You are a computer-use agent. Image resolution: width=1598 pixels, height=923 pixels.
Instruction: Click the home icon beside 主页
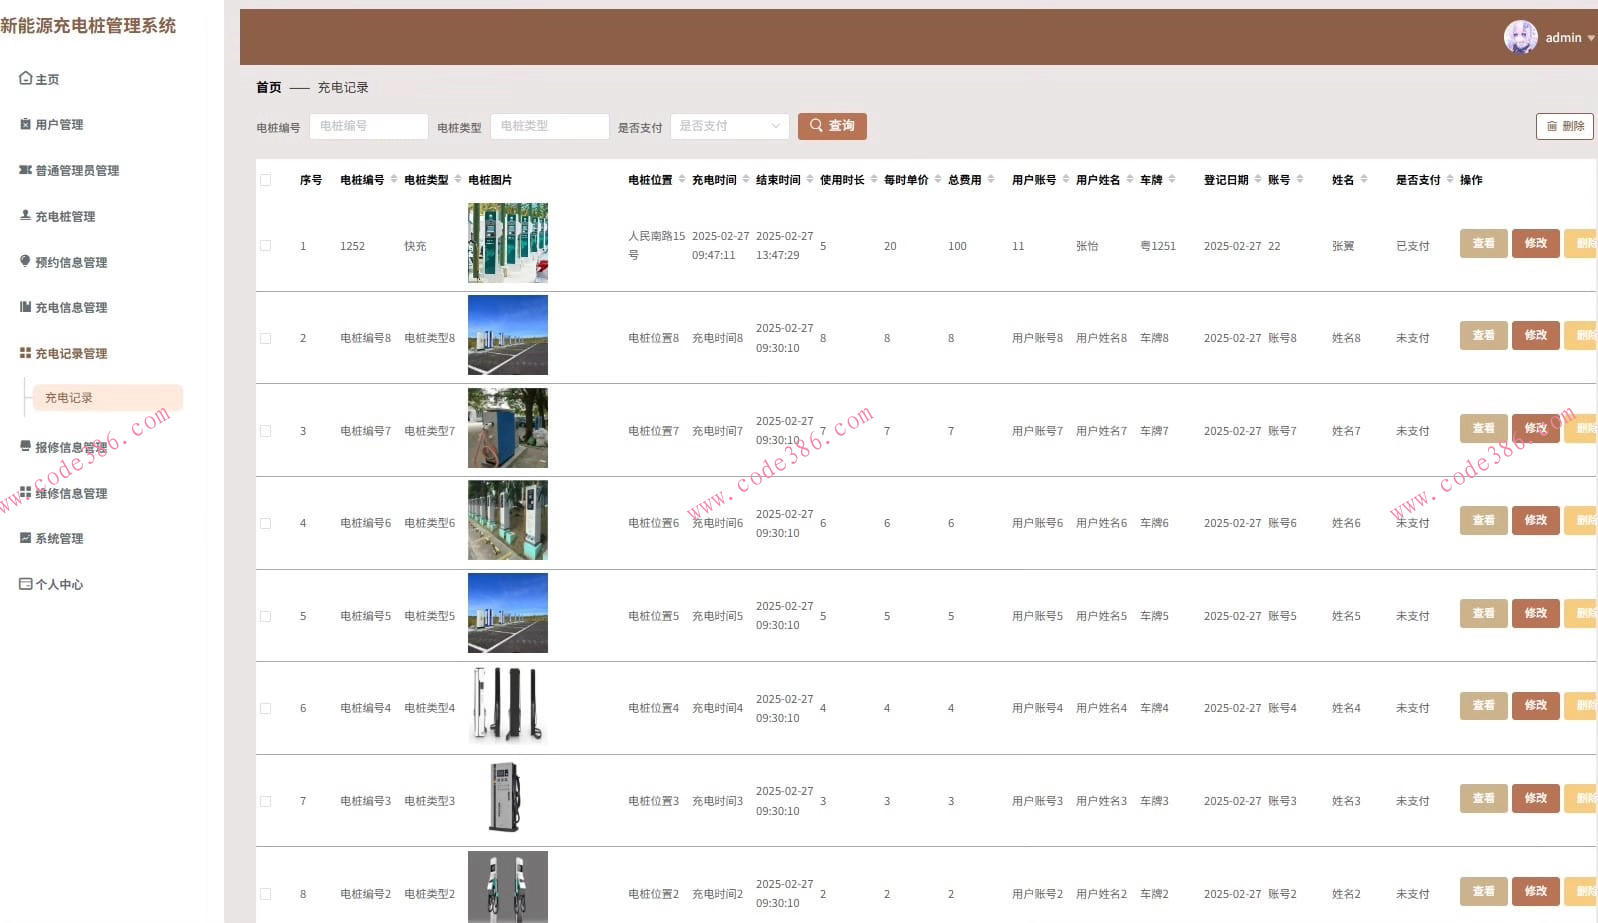pos(26,78)
